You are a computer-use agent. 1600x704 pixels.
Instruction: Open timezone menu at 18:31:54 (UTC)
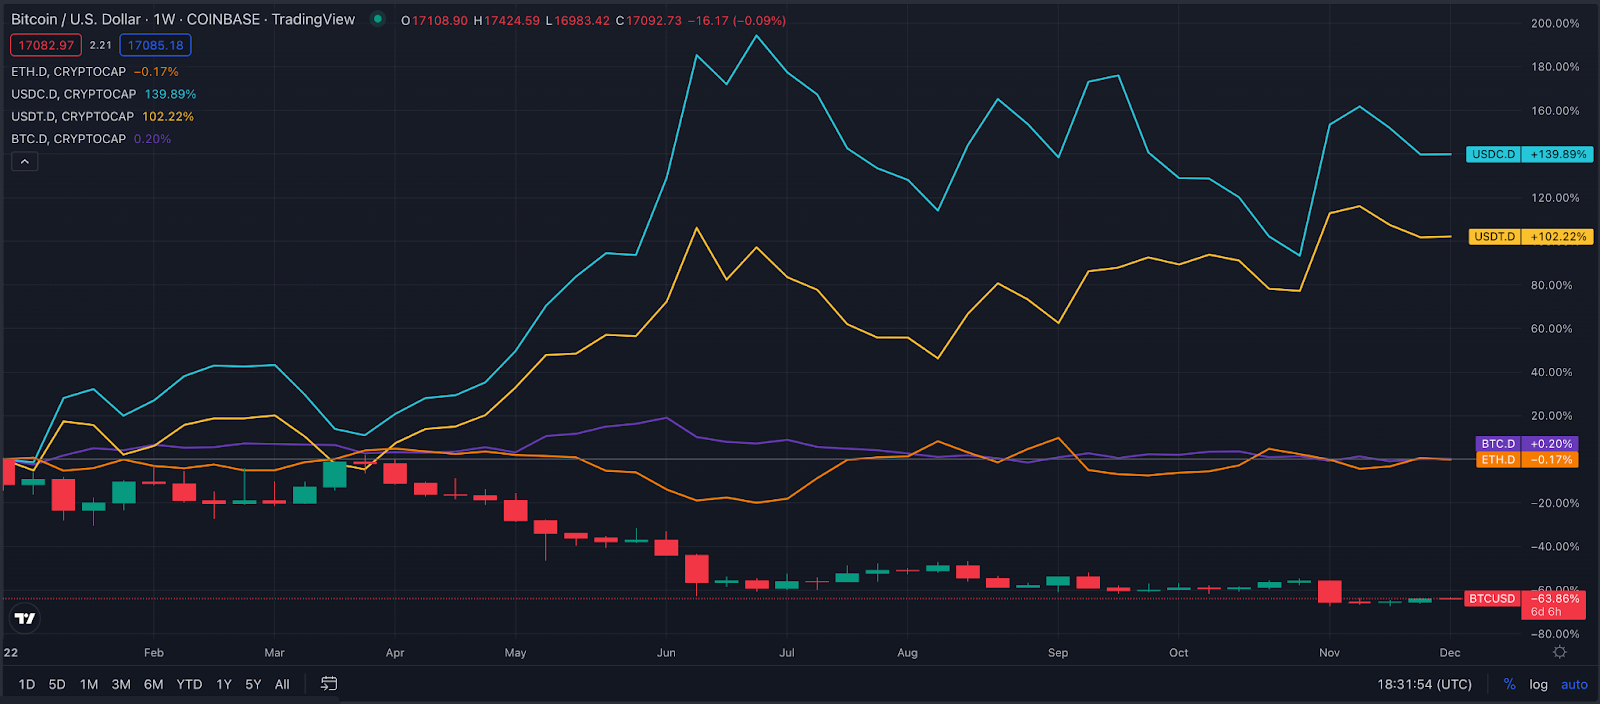click(1424, 684)
